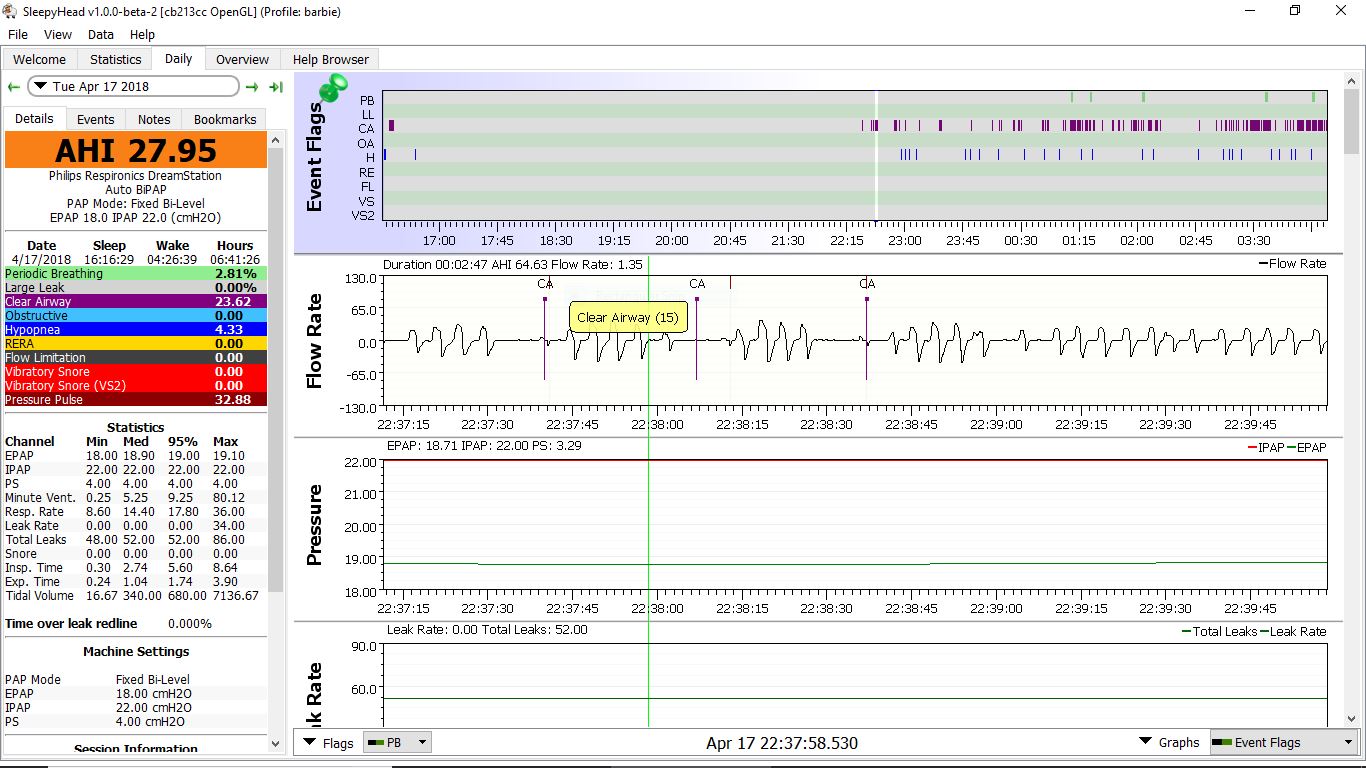Click the Pressure graph title
This screenshot has height=768, width=1366.
pos(314,525)
